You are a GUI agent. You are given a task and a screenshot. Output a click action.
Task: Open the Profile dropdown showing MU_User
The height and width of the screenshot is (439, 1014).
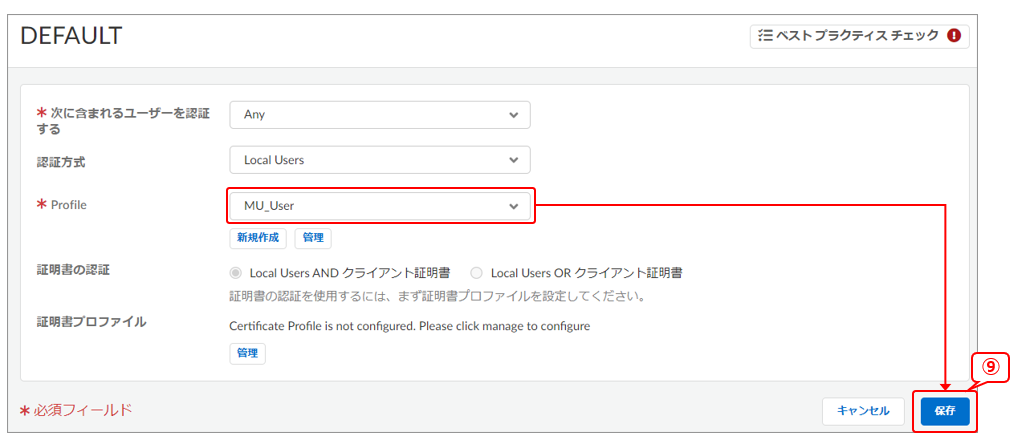pos(379,206)
